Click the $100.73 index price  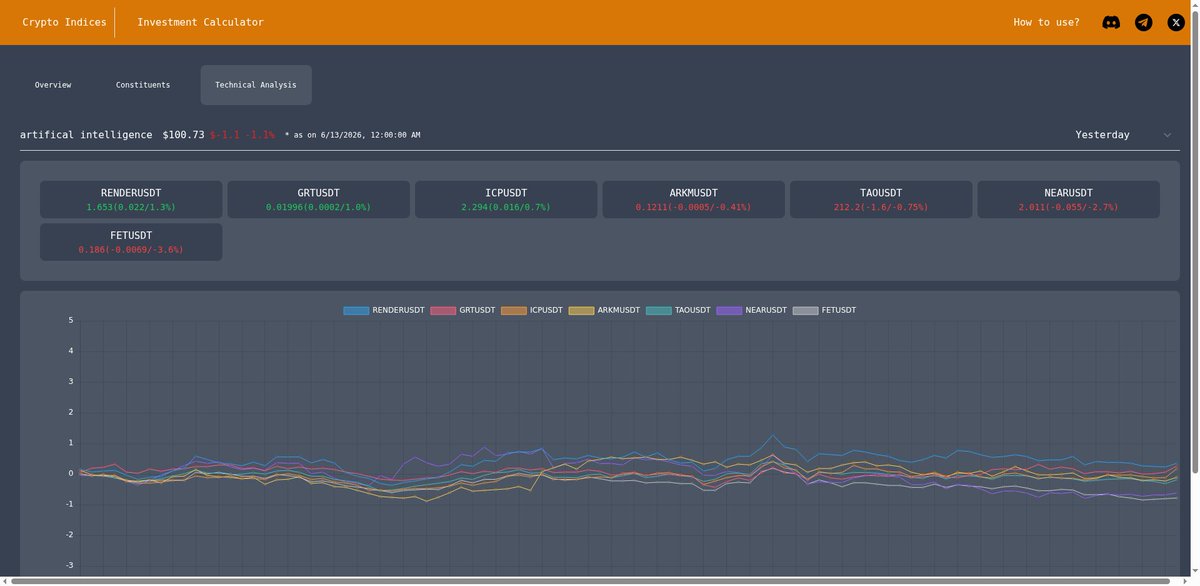[x=184, y=135]
